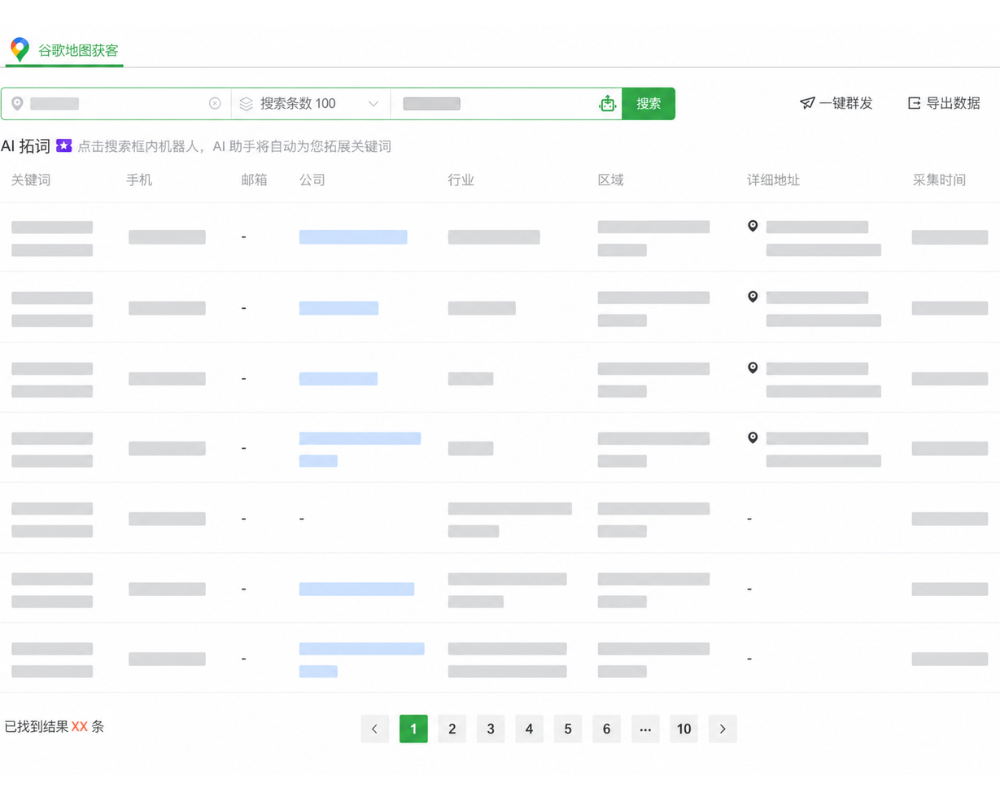This screenshot has height=800, width=1000.
Task: Click the 手机 column header
Action: pos(139,180)
